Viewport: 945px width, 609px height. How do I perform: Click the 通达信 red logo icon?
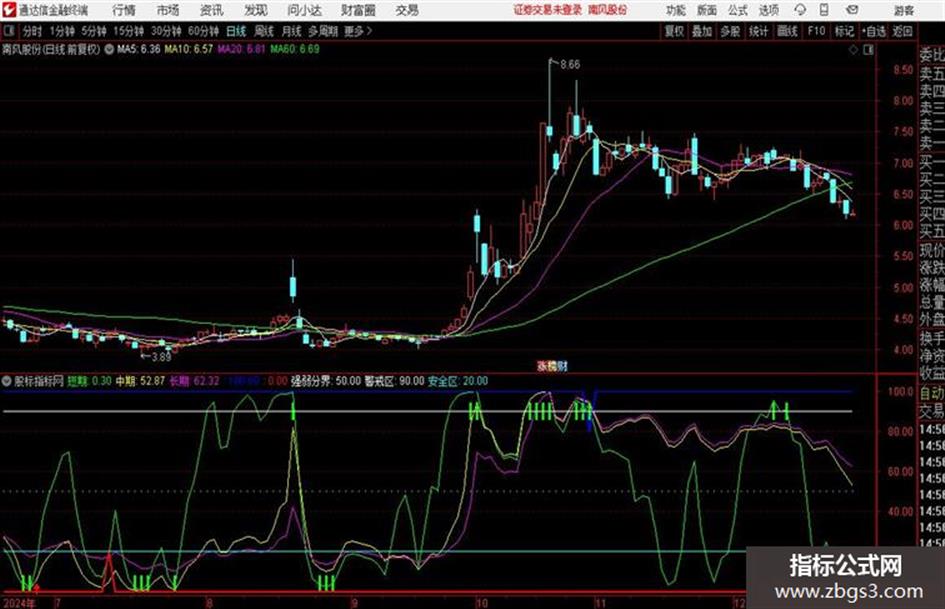pyautogui.click(x=9, y=10)
